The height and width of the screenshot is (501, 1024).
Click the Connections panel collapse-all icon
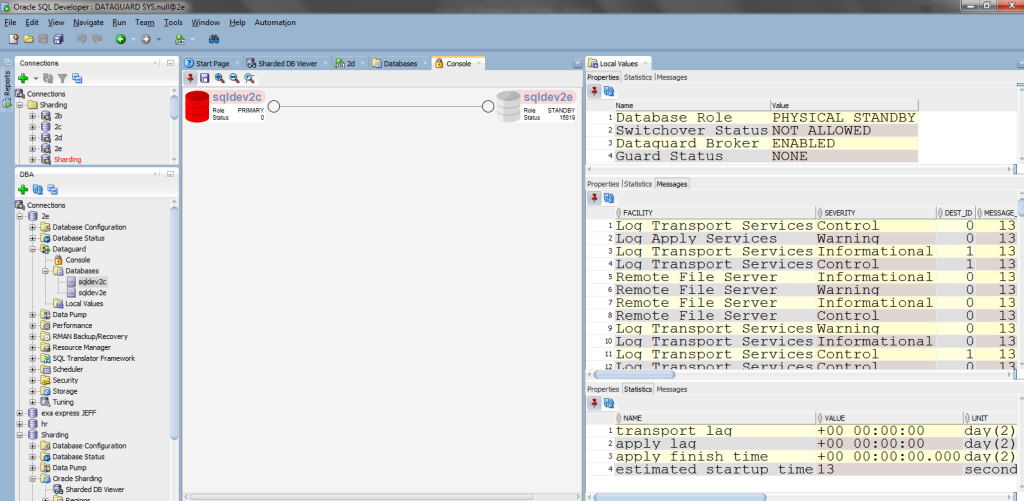76,78
